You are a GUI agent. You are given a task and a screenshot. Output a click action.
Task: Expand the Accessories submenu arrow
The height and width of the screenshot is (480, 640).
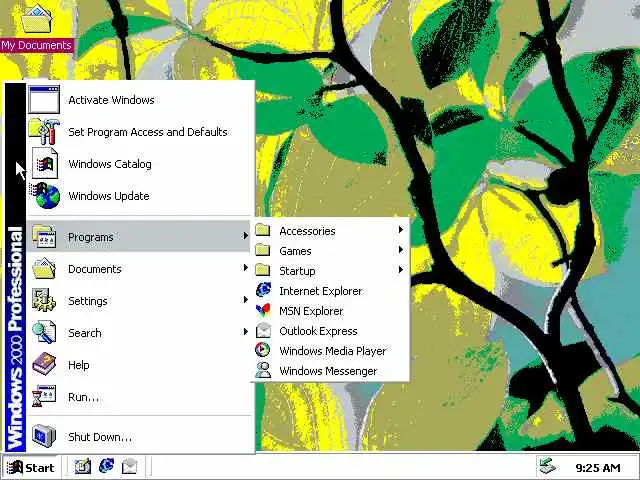[x=401, y=230]
